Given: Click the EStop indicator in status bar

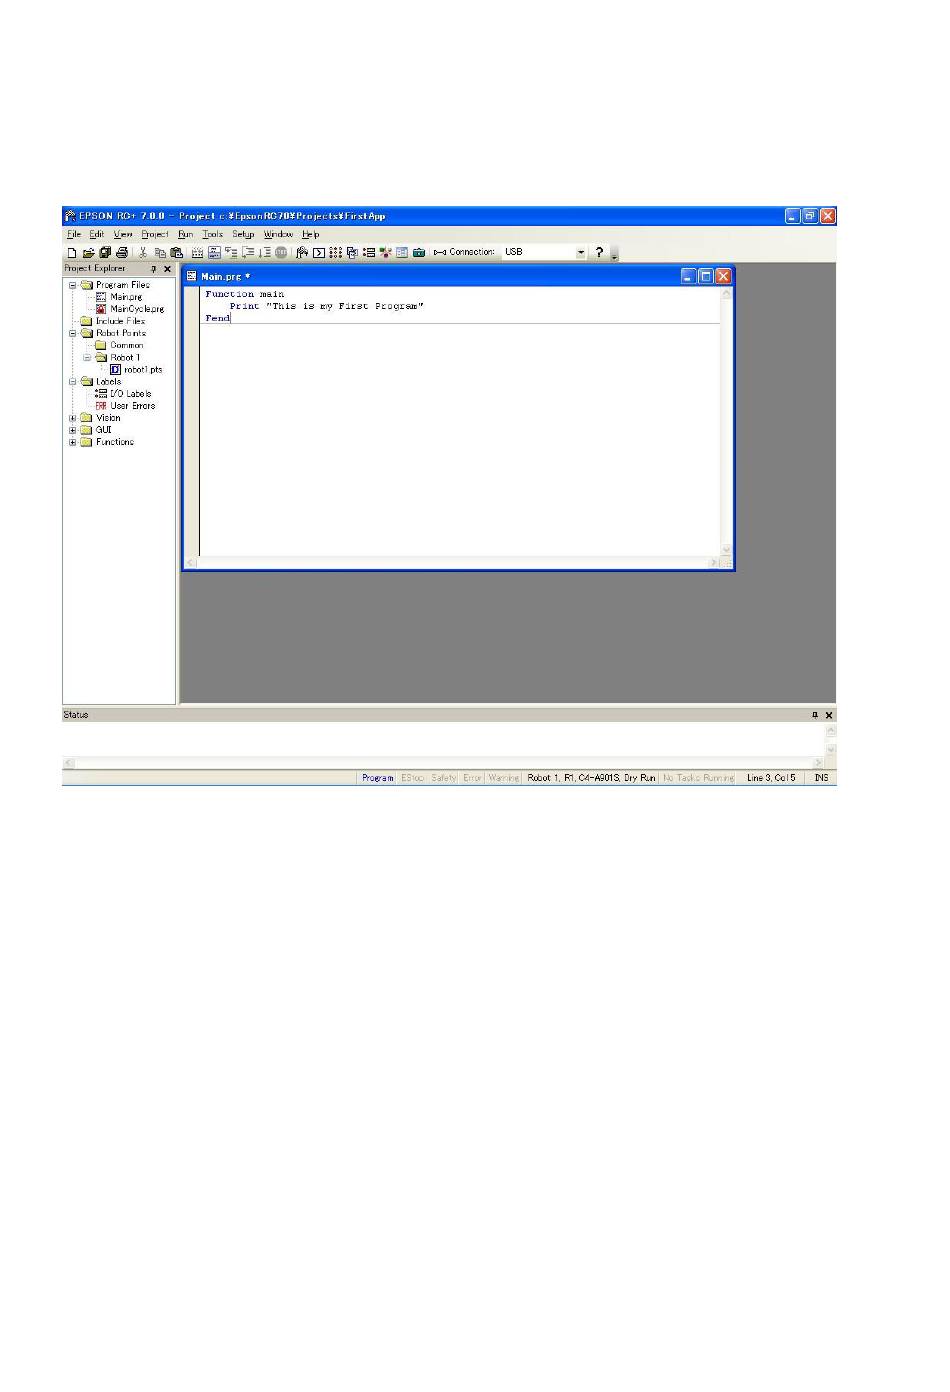Looking at the screenshot, I should 413,778.
